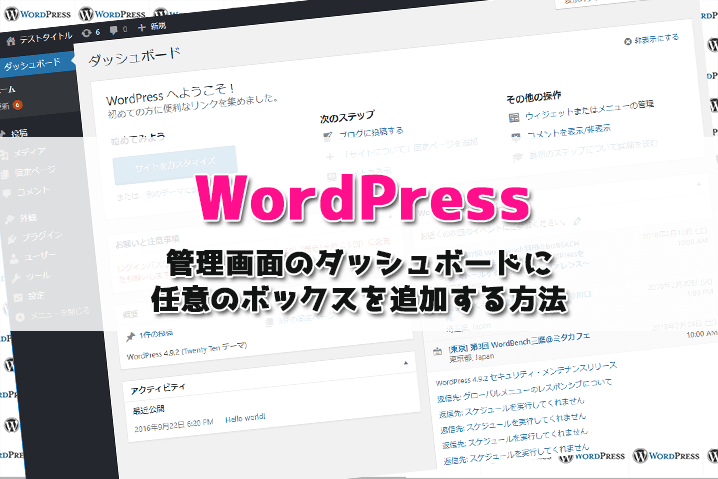This screenshot has height=479, width=718.
Task: Collapse the アクティビティ box with the arrow
Action: (x=406, y=363)
